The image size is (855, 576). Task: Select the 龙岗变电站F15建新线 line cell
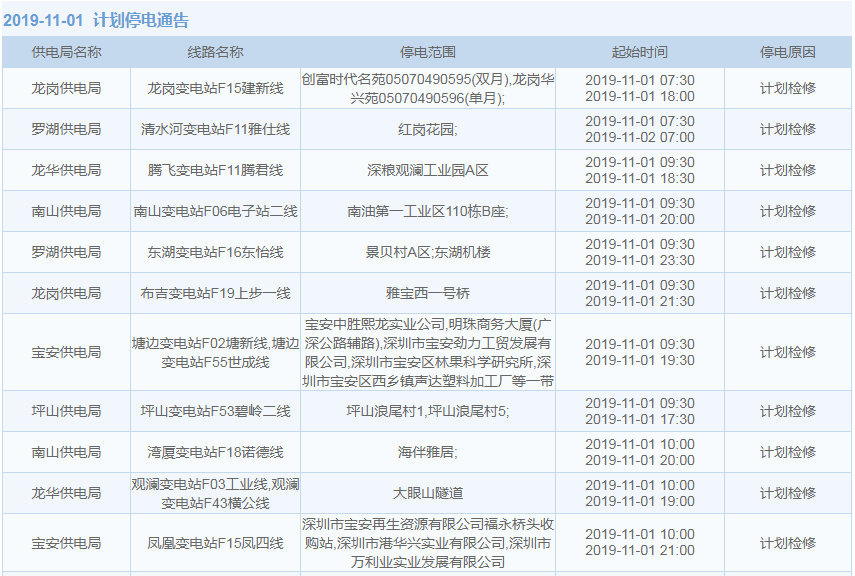215,88
